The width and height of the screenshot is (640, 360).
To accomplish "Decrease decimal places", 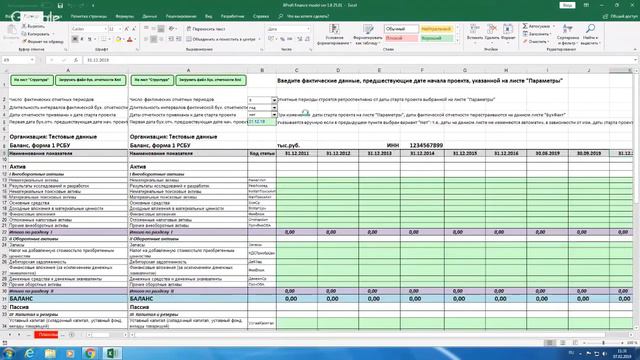I will (x=307, y=39).
